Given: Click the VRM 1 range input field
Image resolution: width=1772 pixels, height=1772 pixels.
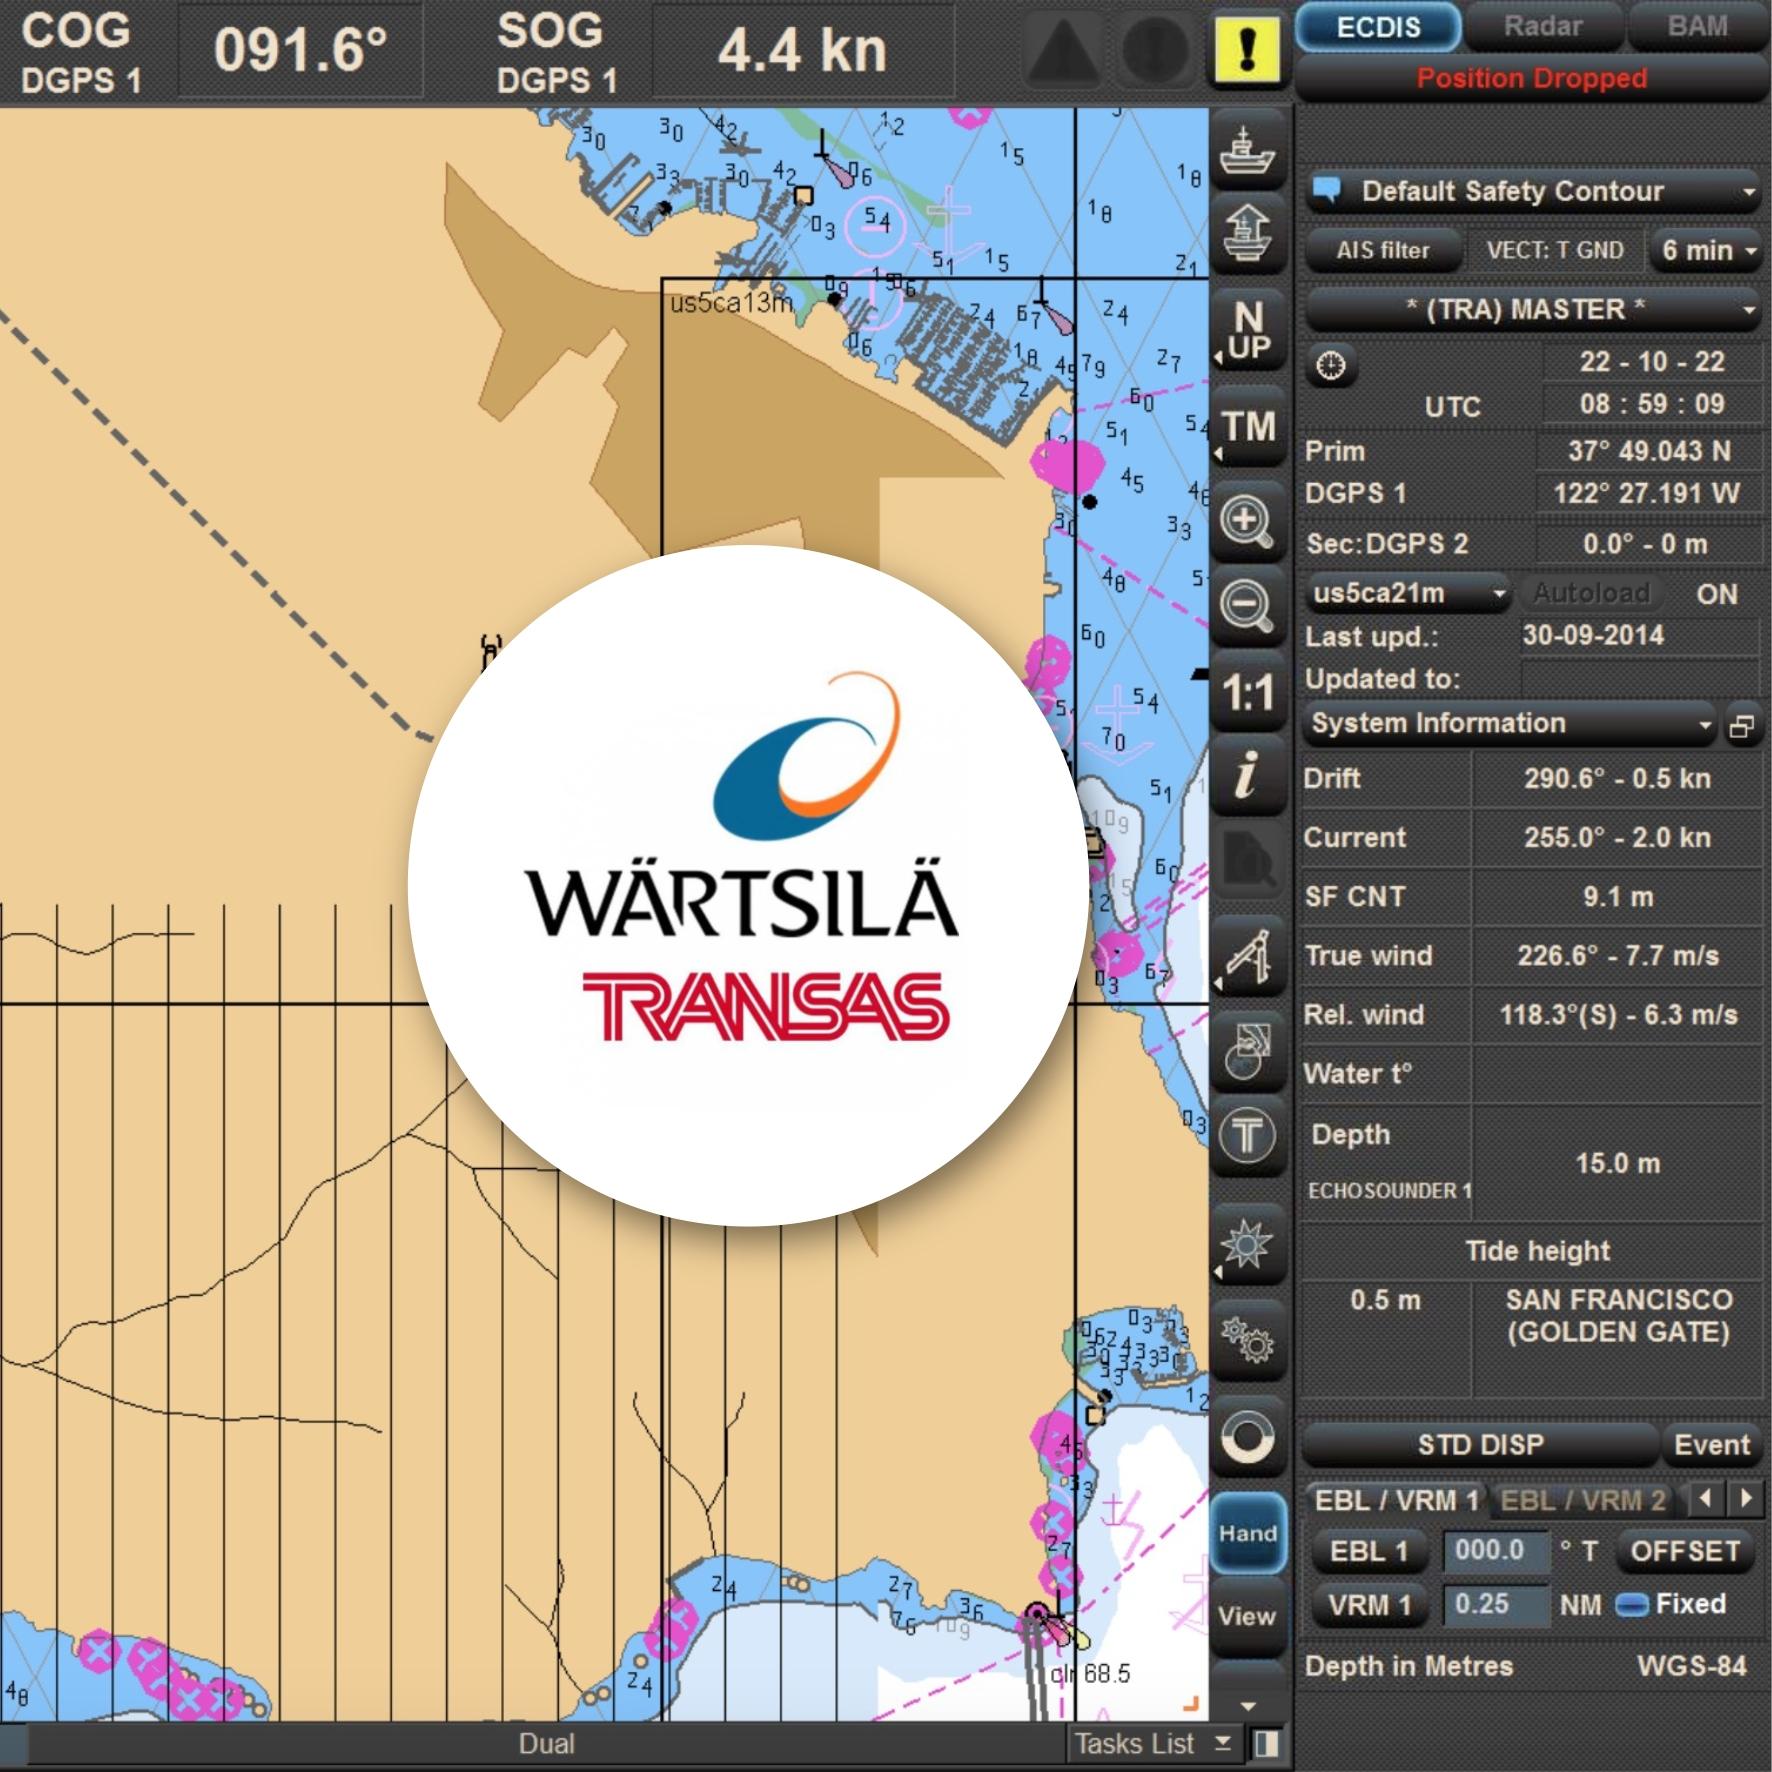Looking at the screenshot, I should pos(1496,1605).
